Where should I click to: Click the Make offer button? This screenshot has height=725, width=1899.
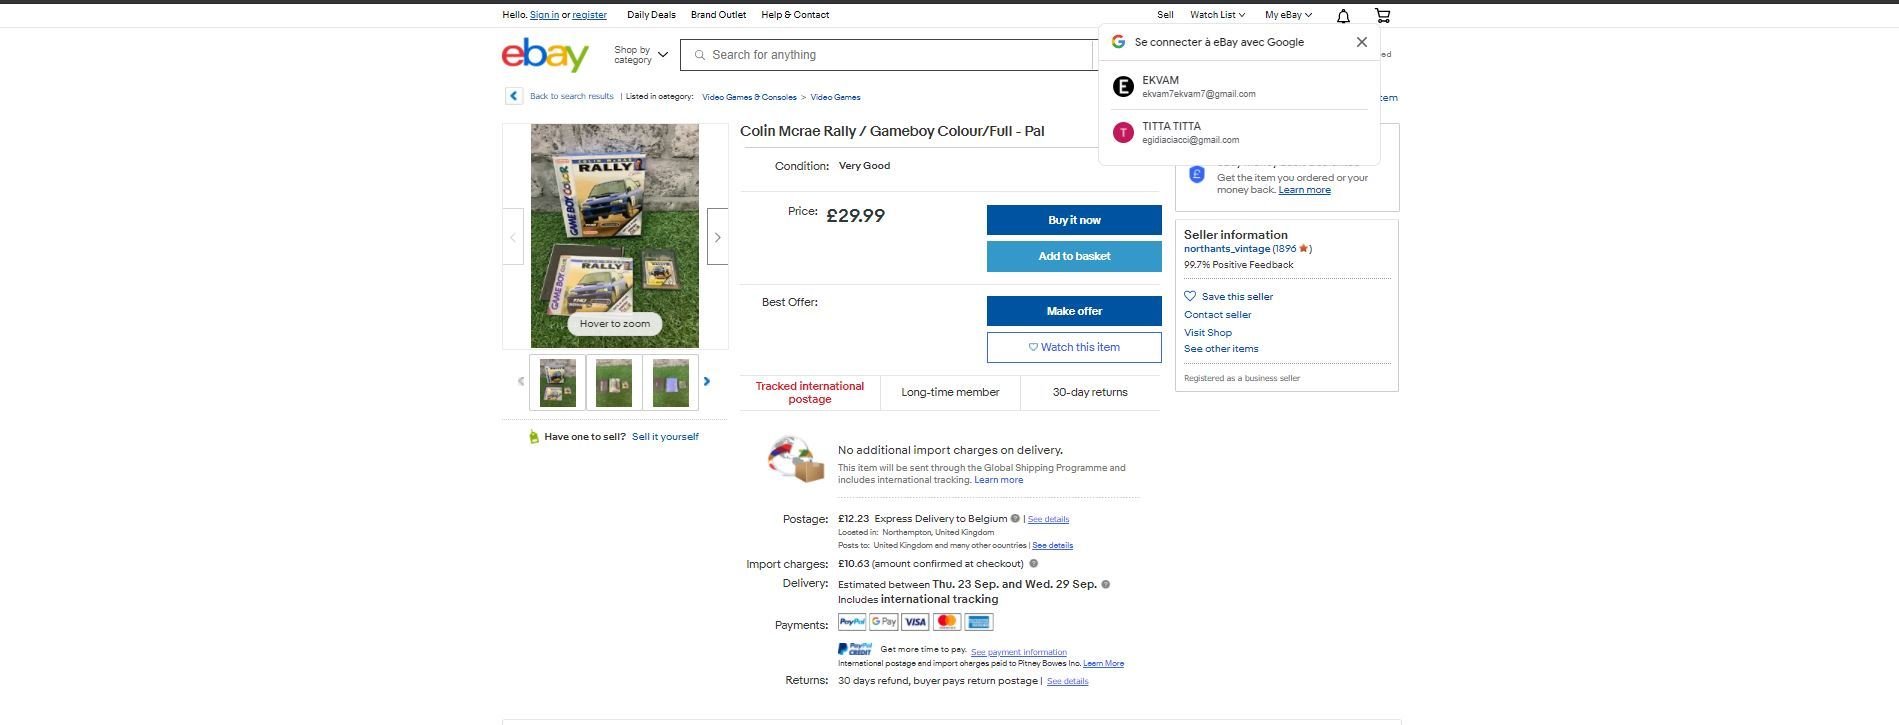click(1074, 311)
